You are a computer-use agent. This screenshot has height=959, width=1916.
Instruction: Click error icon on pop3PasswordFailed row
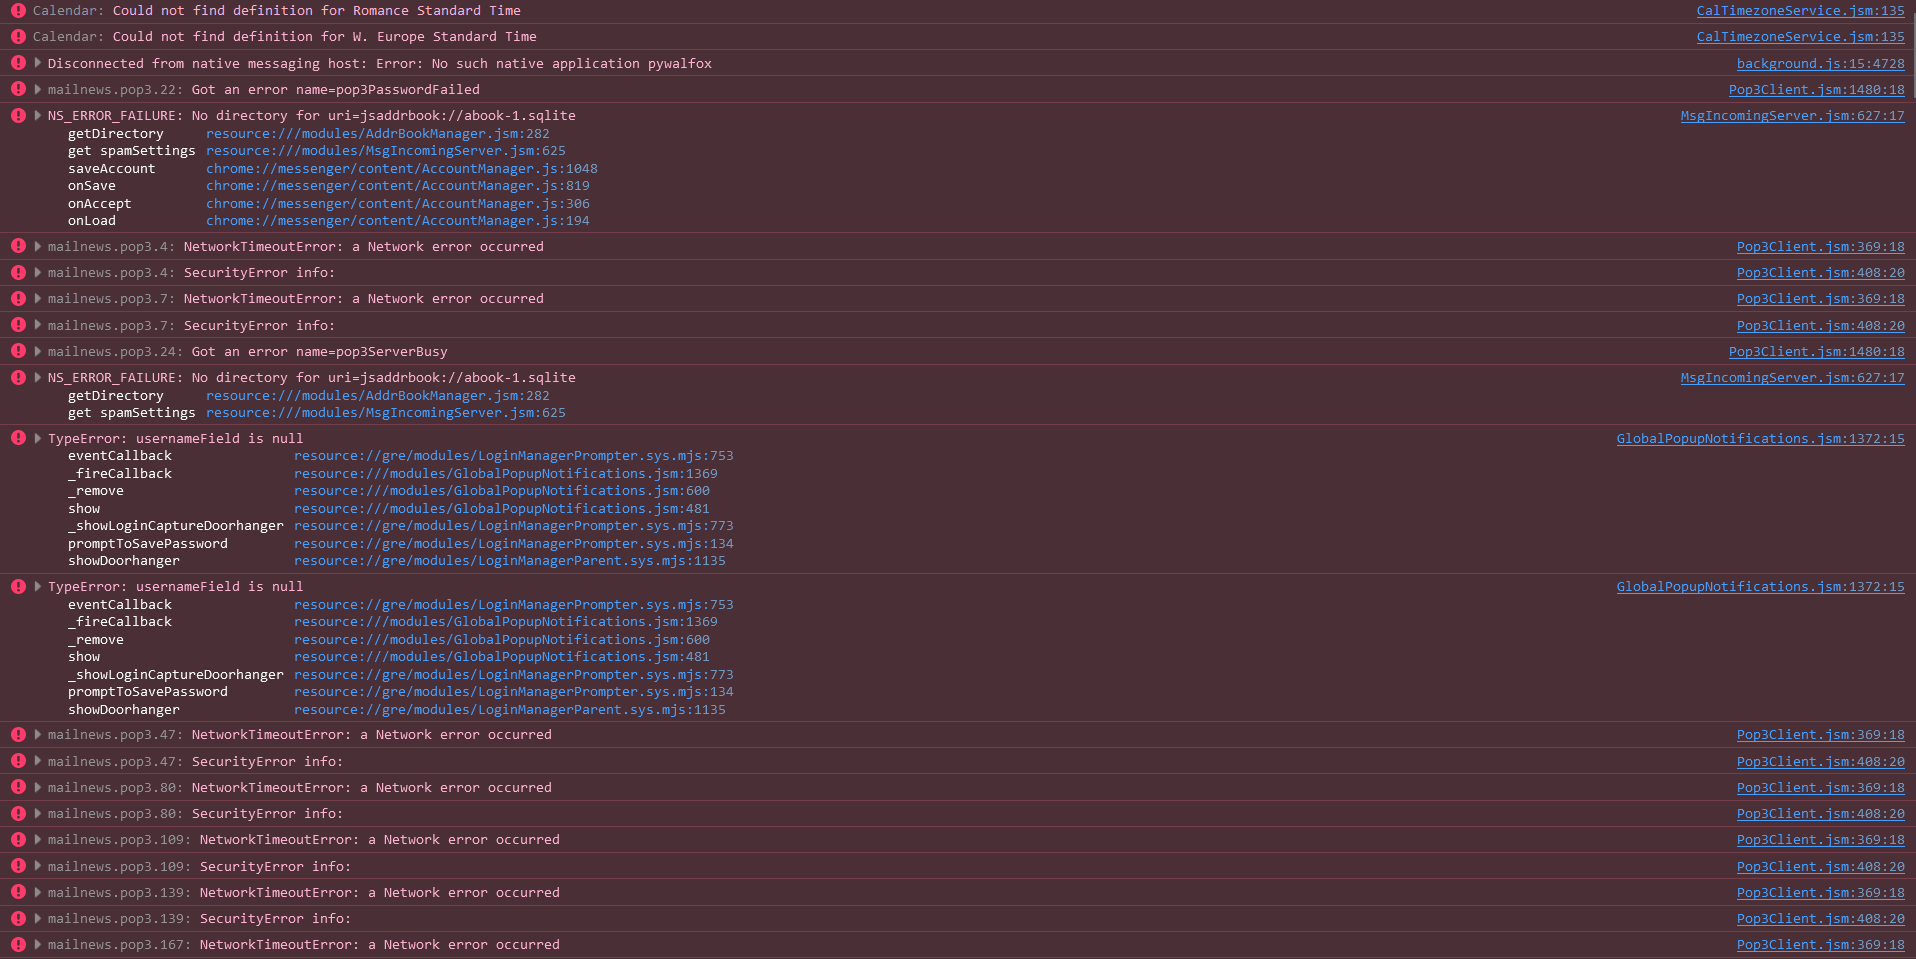[x=18, y=89]
